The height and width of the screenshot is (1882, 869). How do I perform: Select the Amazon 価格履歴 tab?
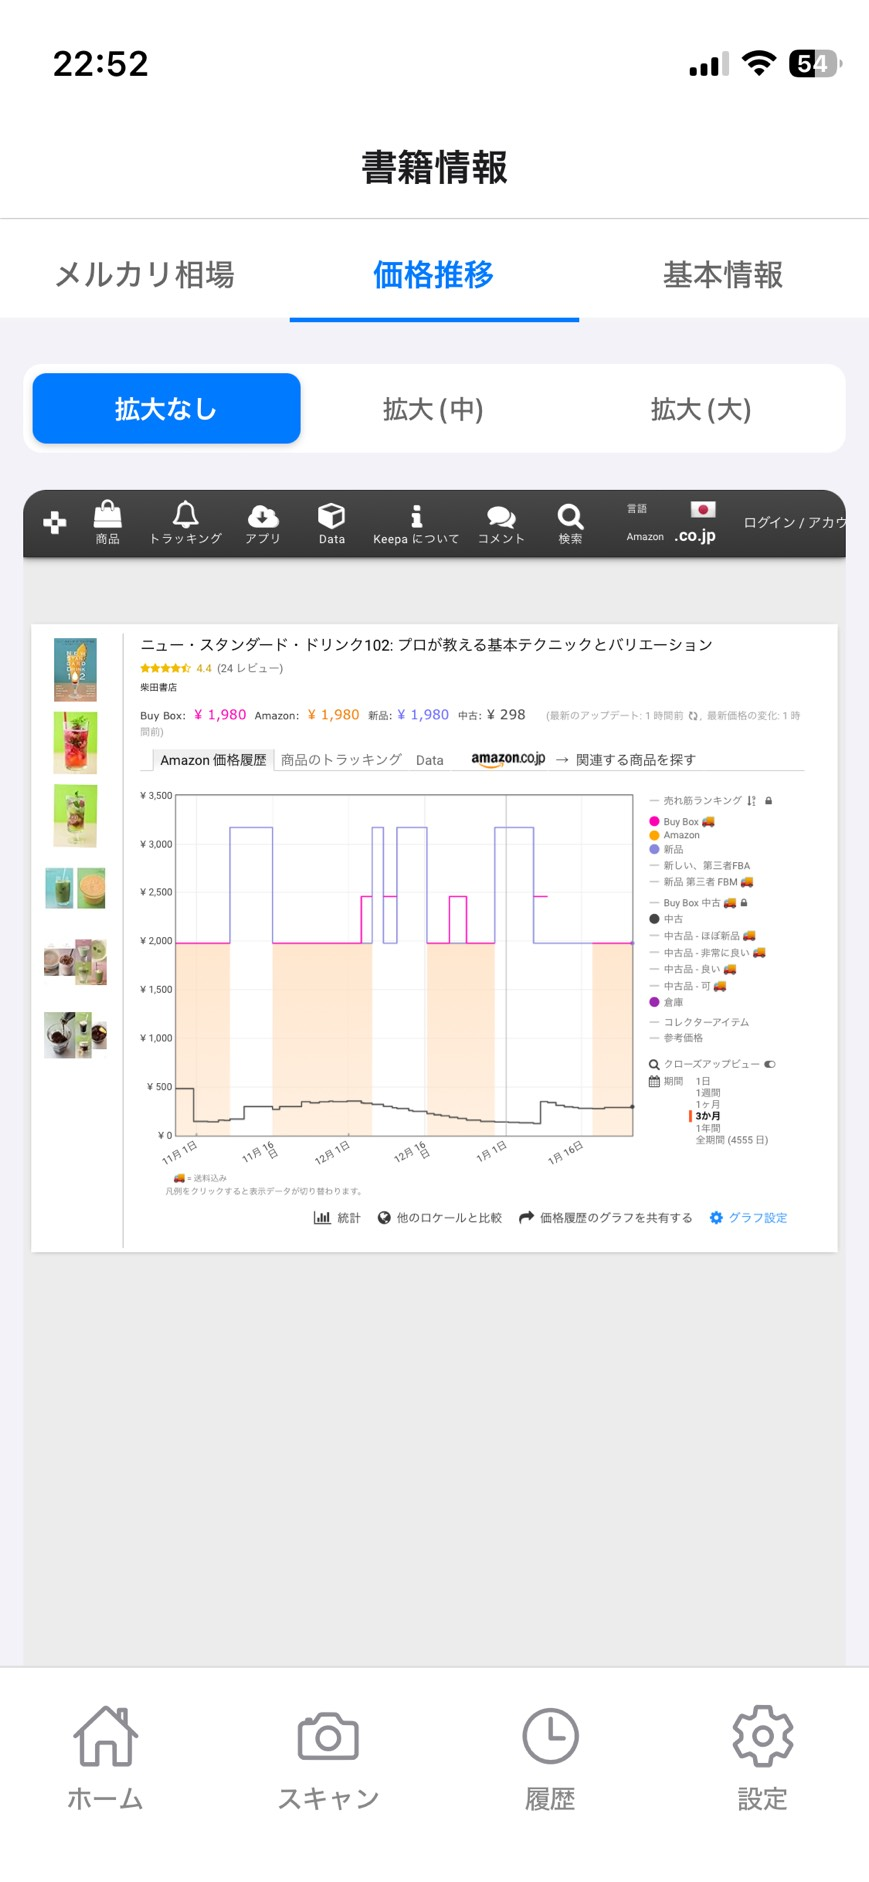click(x=213, y=760)
